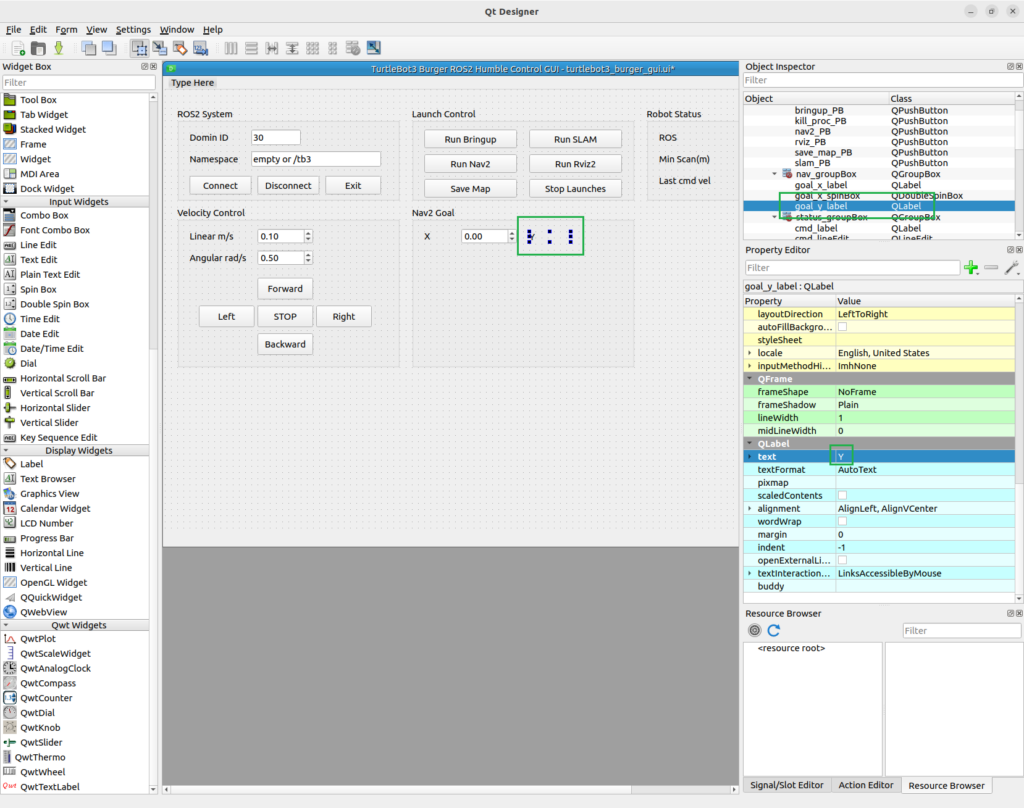Collapse the Display Widgets category
Viewport: 1024px width, 808px height.
pyautogui.click(x=6, y=451)
